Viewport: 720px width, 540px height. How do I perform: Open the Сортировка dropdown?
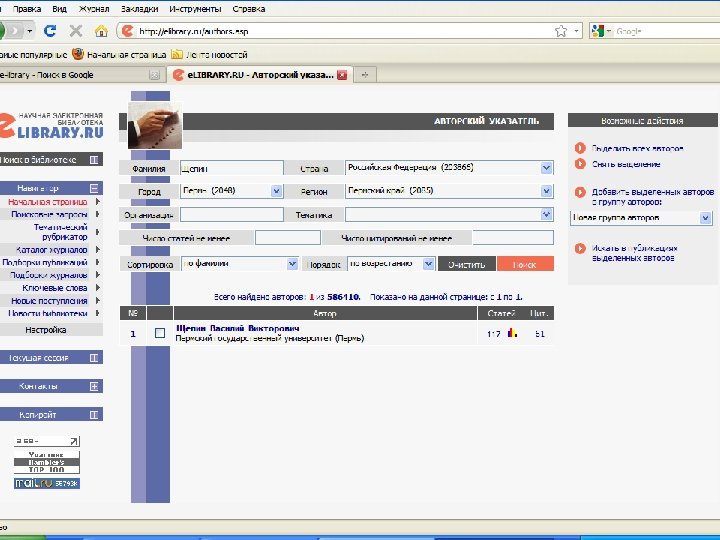pyautogui.click(x=292, y=264)
